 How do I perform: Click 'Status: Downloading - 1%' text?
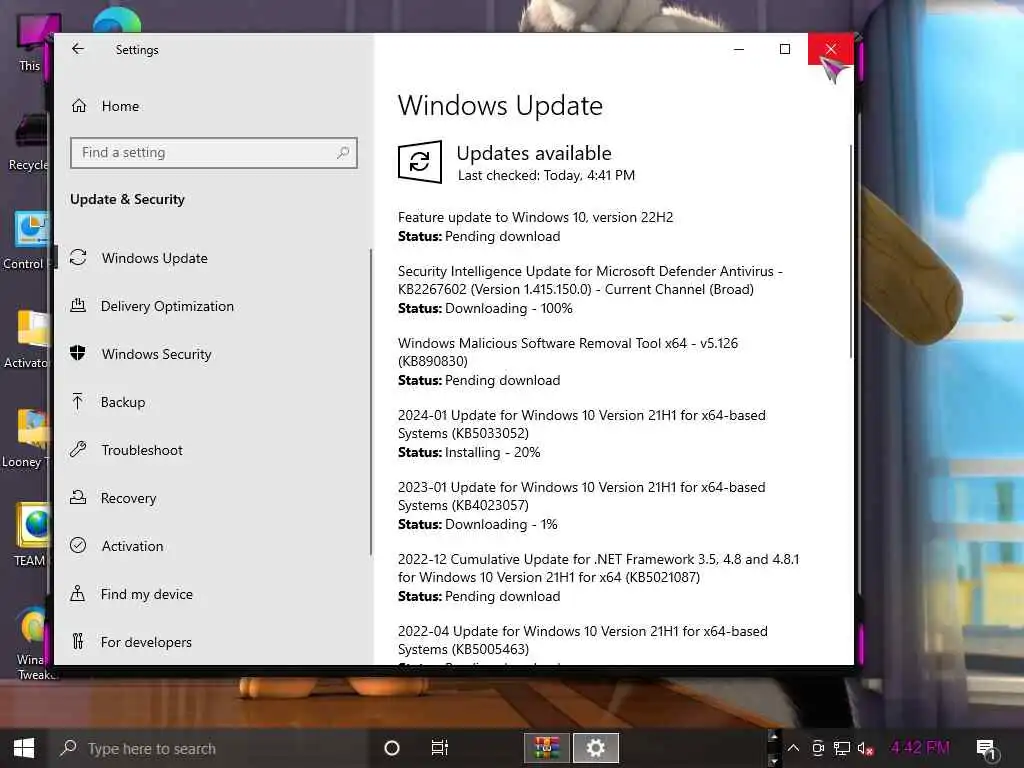[x=477, y=524]
